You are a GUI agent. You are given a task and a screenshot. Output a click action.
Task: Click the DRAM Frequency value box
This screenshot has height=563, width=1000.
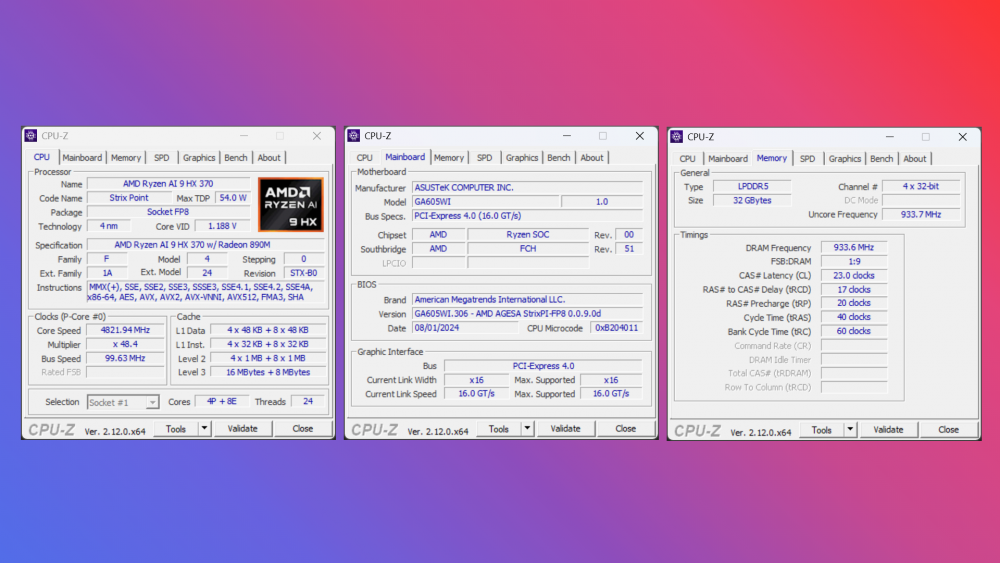tap(853, 248)
